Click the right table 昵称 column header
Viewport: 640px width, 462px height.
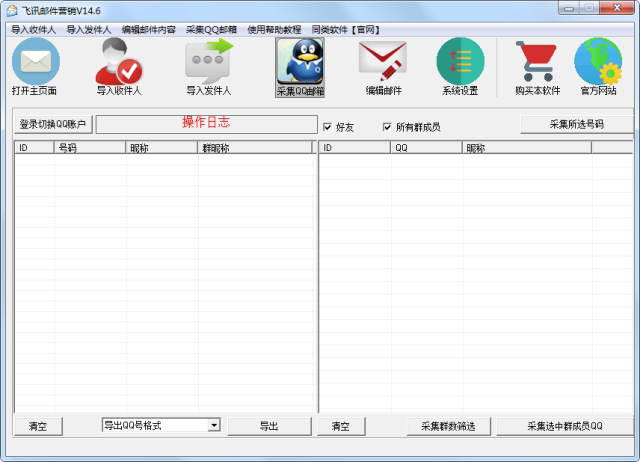pyautogui.click(x=527, y=148)
